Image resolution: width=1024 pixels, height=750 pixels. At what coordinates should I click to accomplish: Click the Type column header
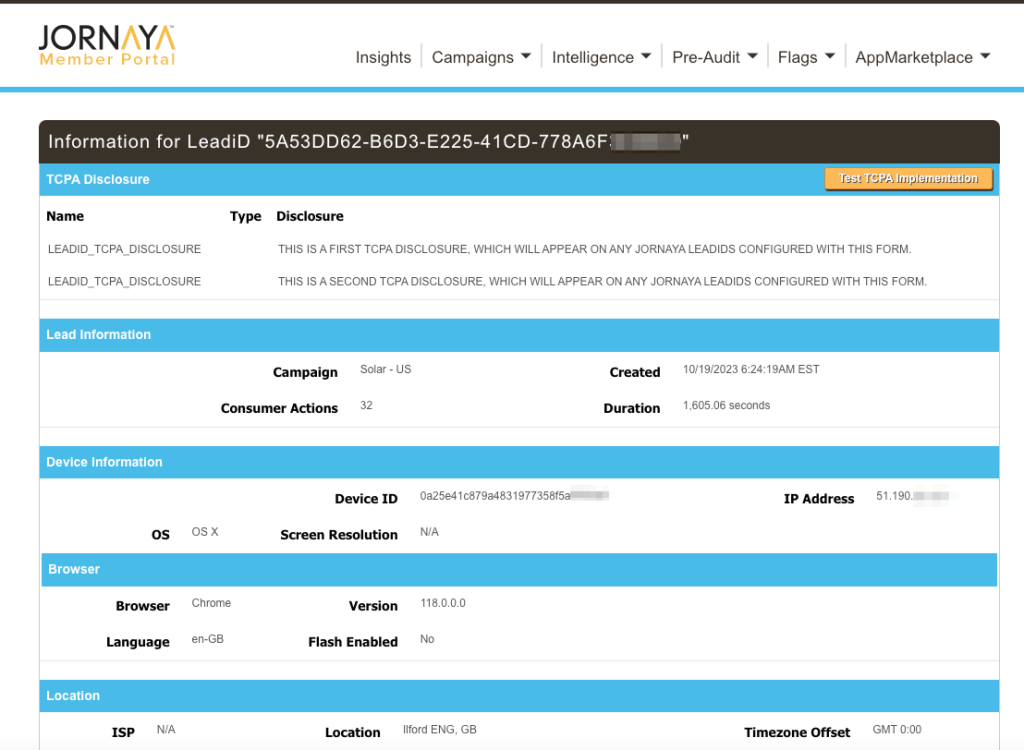click(x=246, y=216)
